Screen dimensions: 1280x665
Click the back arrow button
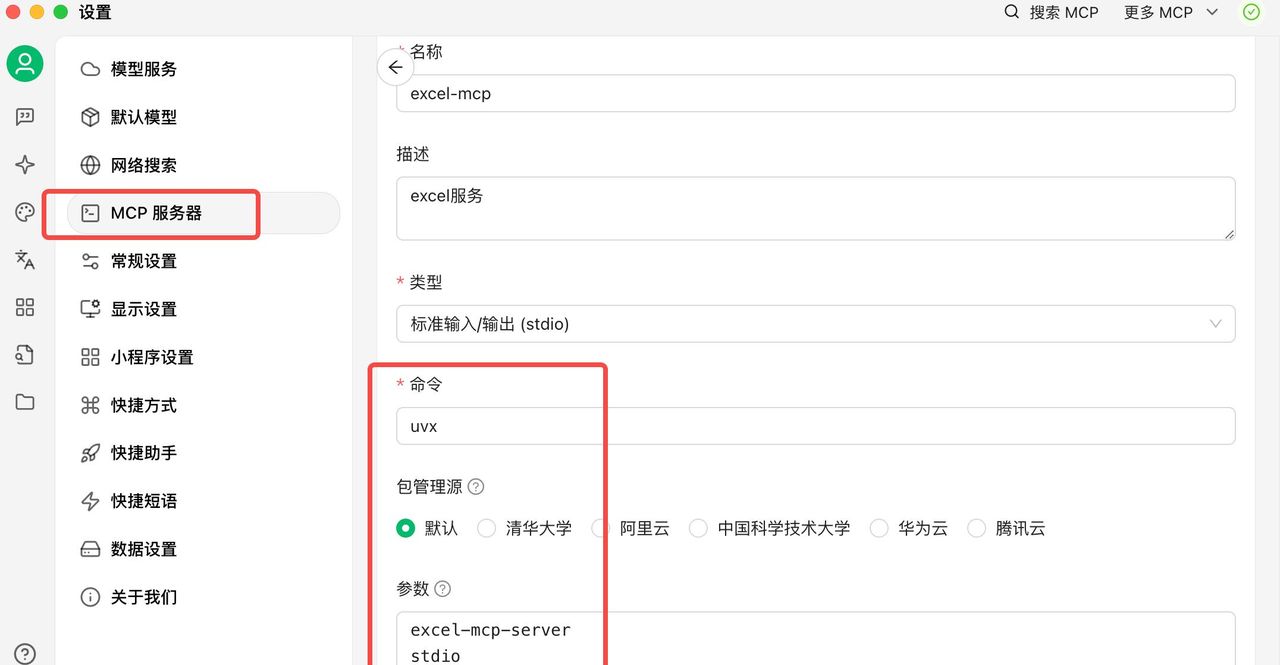coord(395,67)
